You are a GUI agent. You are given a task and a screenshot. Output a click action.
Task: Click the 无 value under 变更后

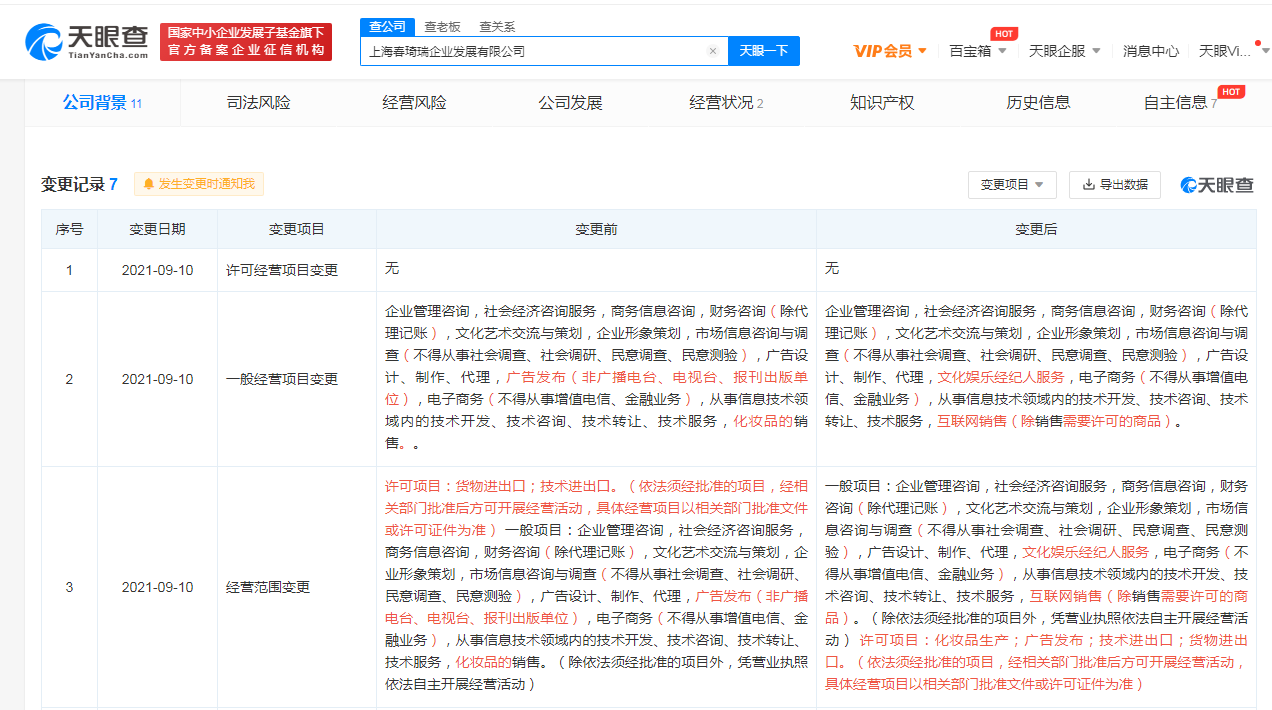click(x=832, y=269)
